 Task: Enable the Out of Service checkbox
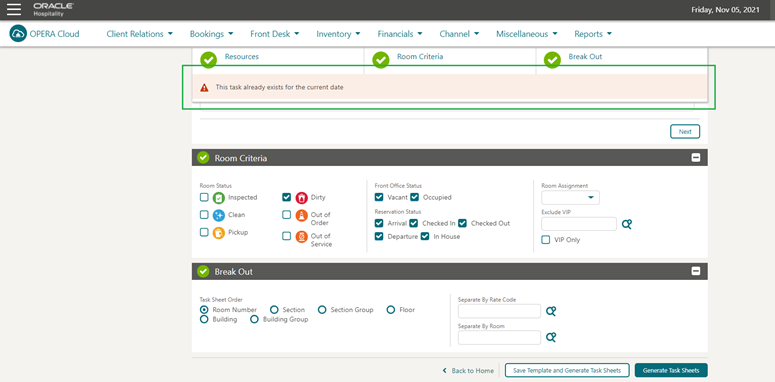click(287, 236)
